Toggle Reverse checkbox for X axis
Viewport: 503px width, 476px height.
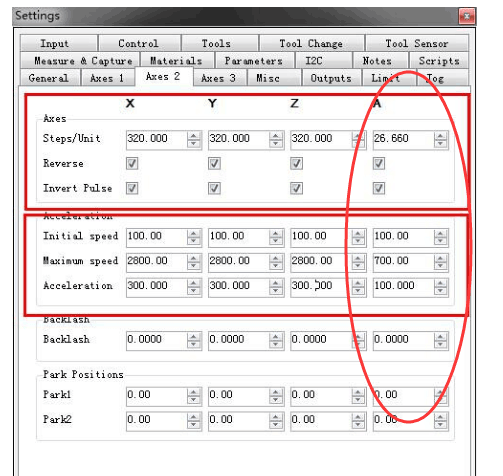tap(132, 163)
